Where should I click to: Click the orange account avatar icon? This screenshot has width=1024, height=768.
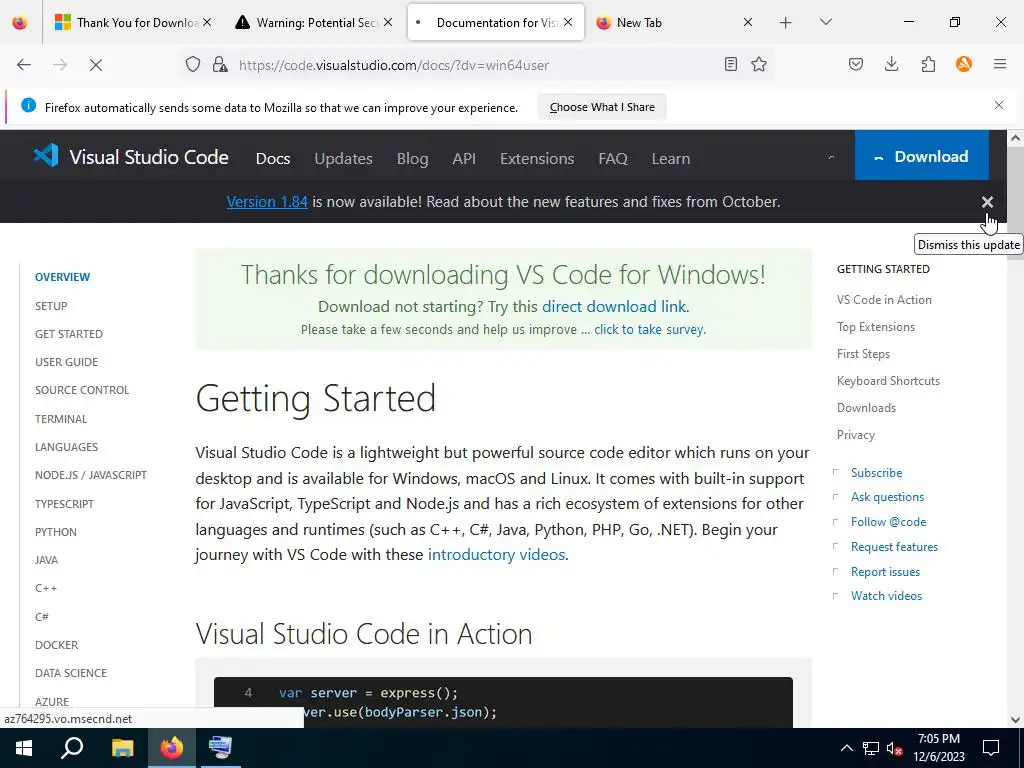(964, 64)
